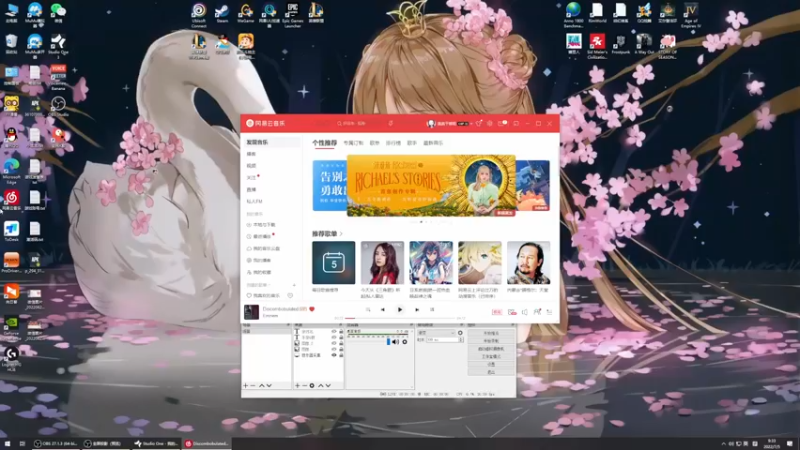This screenshot has height=450, width=800.
Task: Switch to the 最新音乐 tab
Action: pyautogui.click(x=433, y=143)
